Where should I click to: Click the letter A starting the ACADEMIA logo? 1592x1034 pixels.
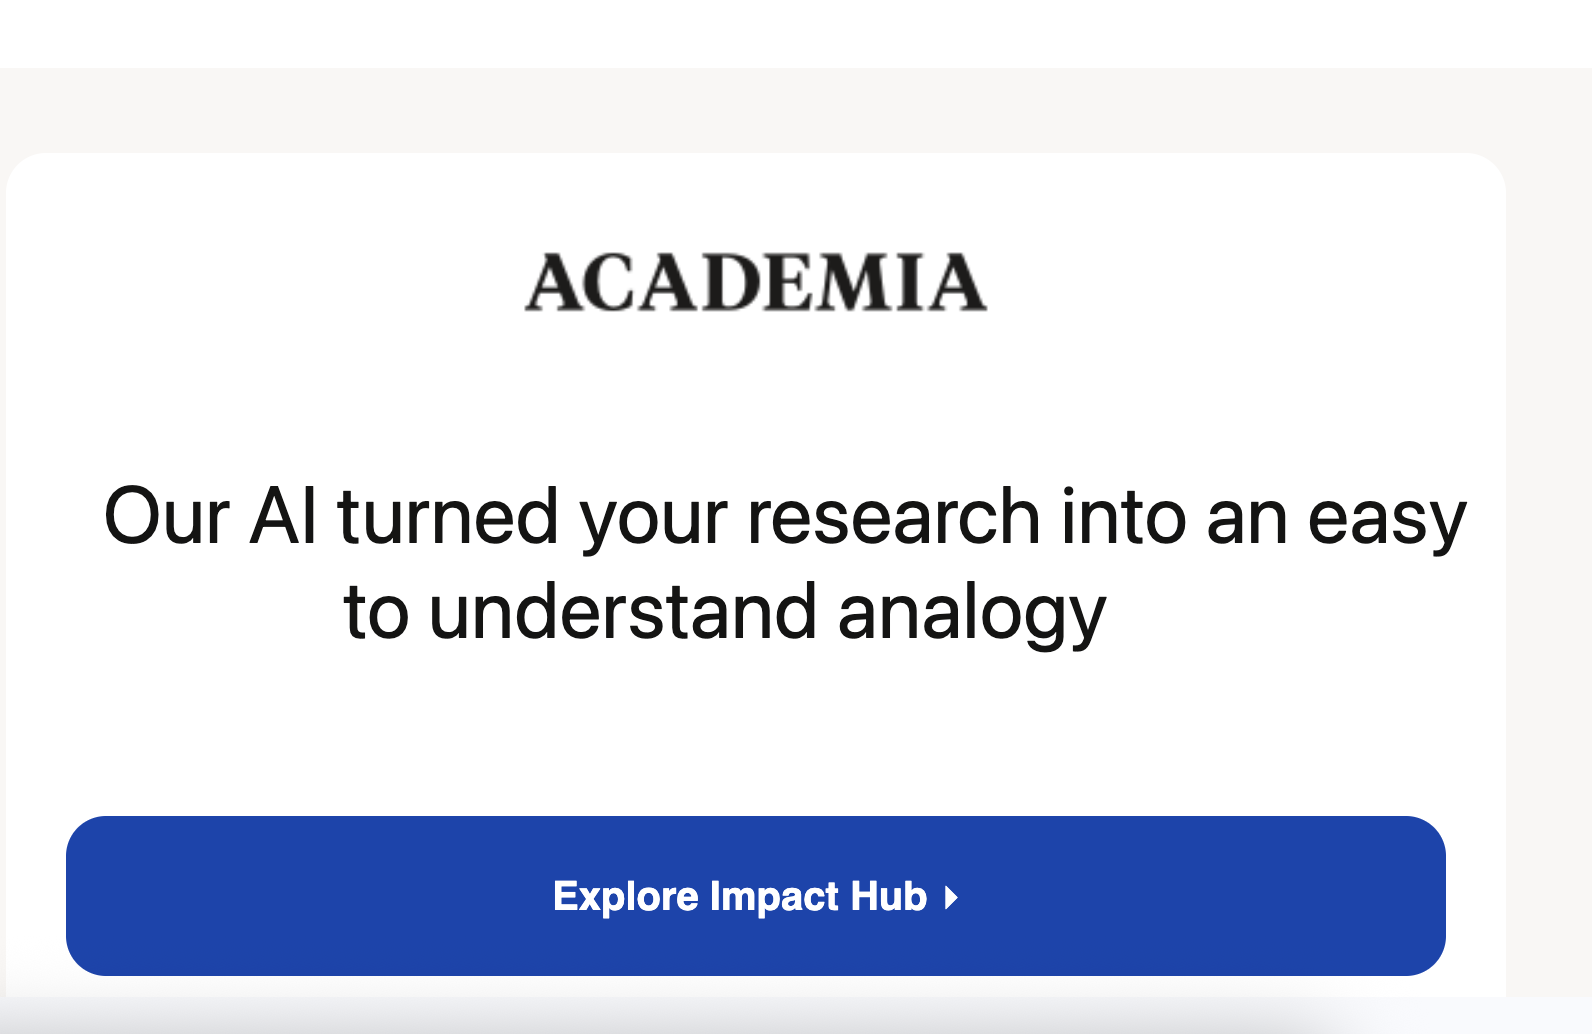553,284
